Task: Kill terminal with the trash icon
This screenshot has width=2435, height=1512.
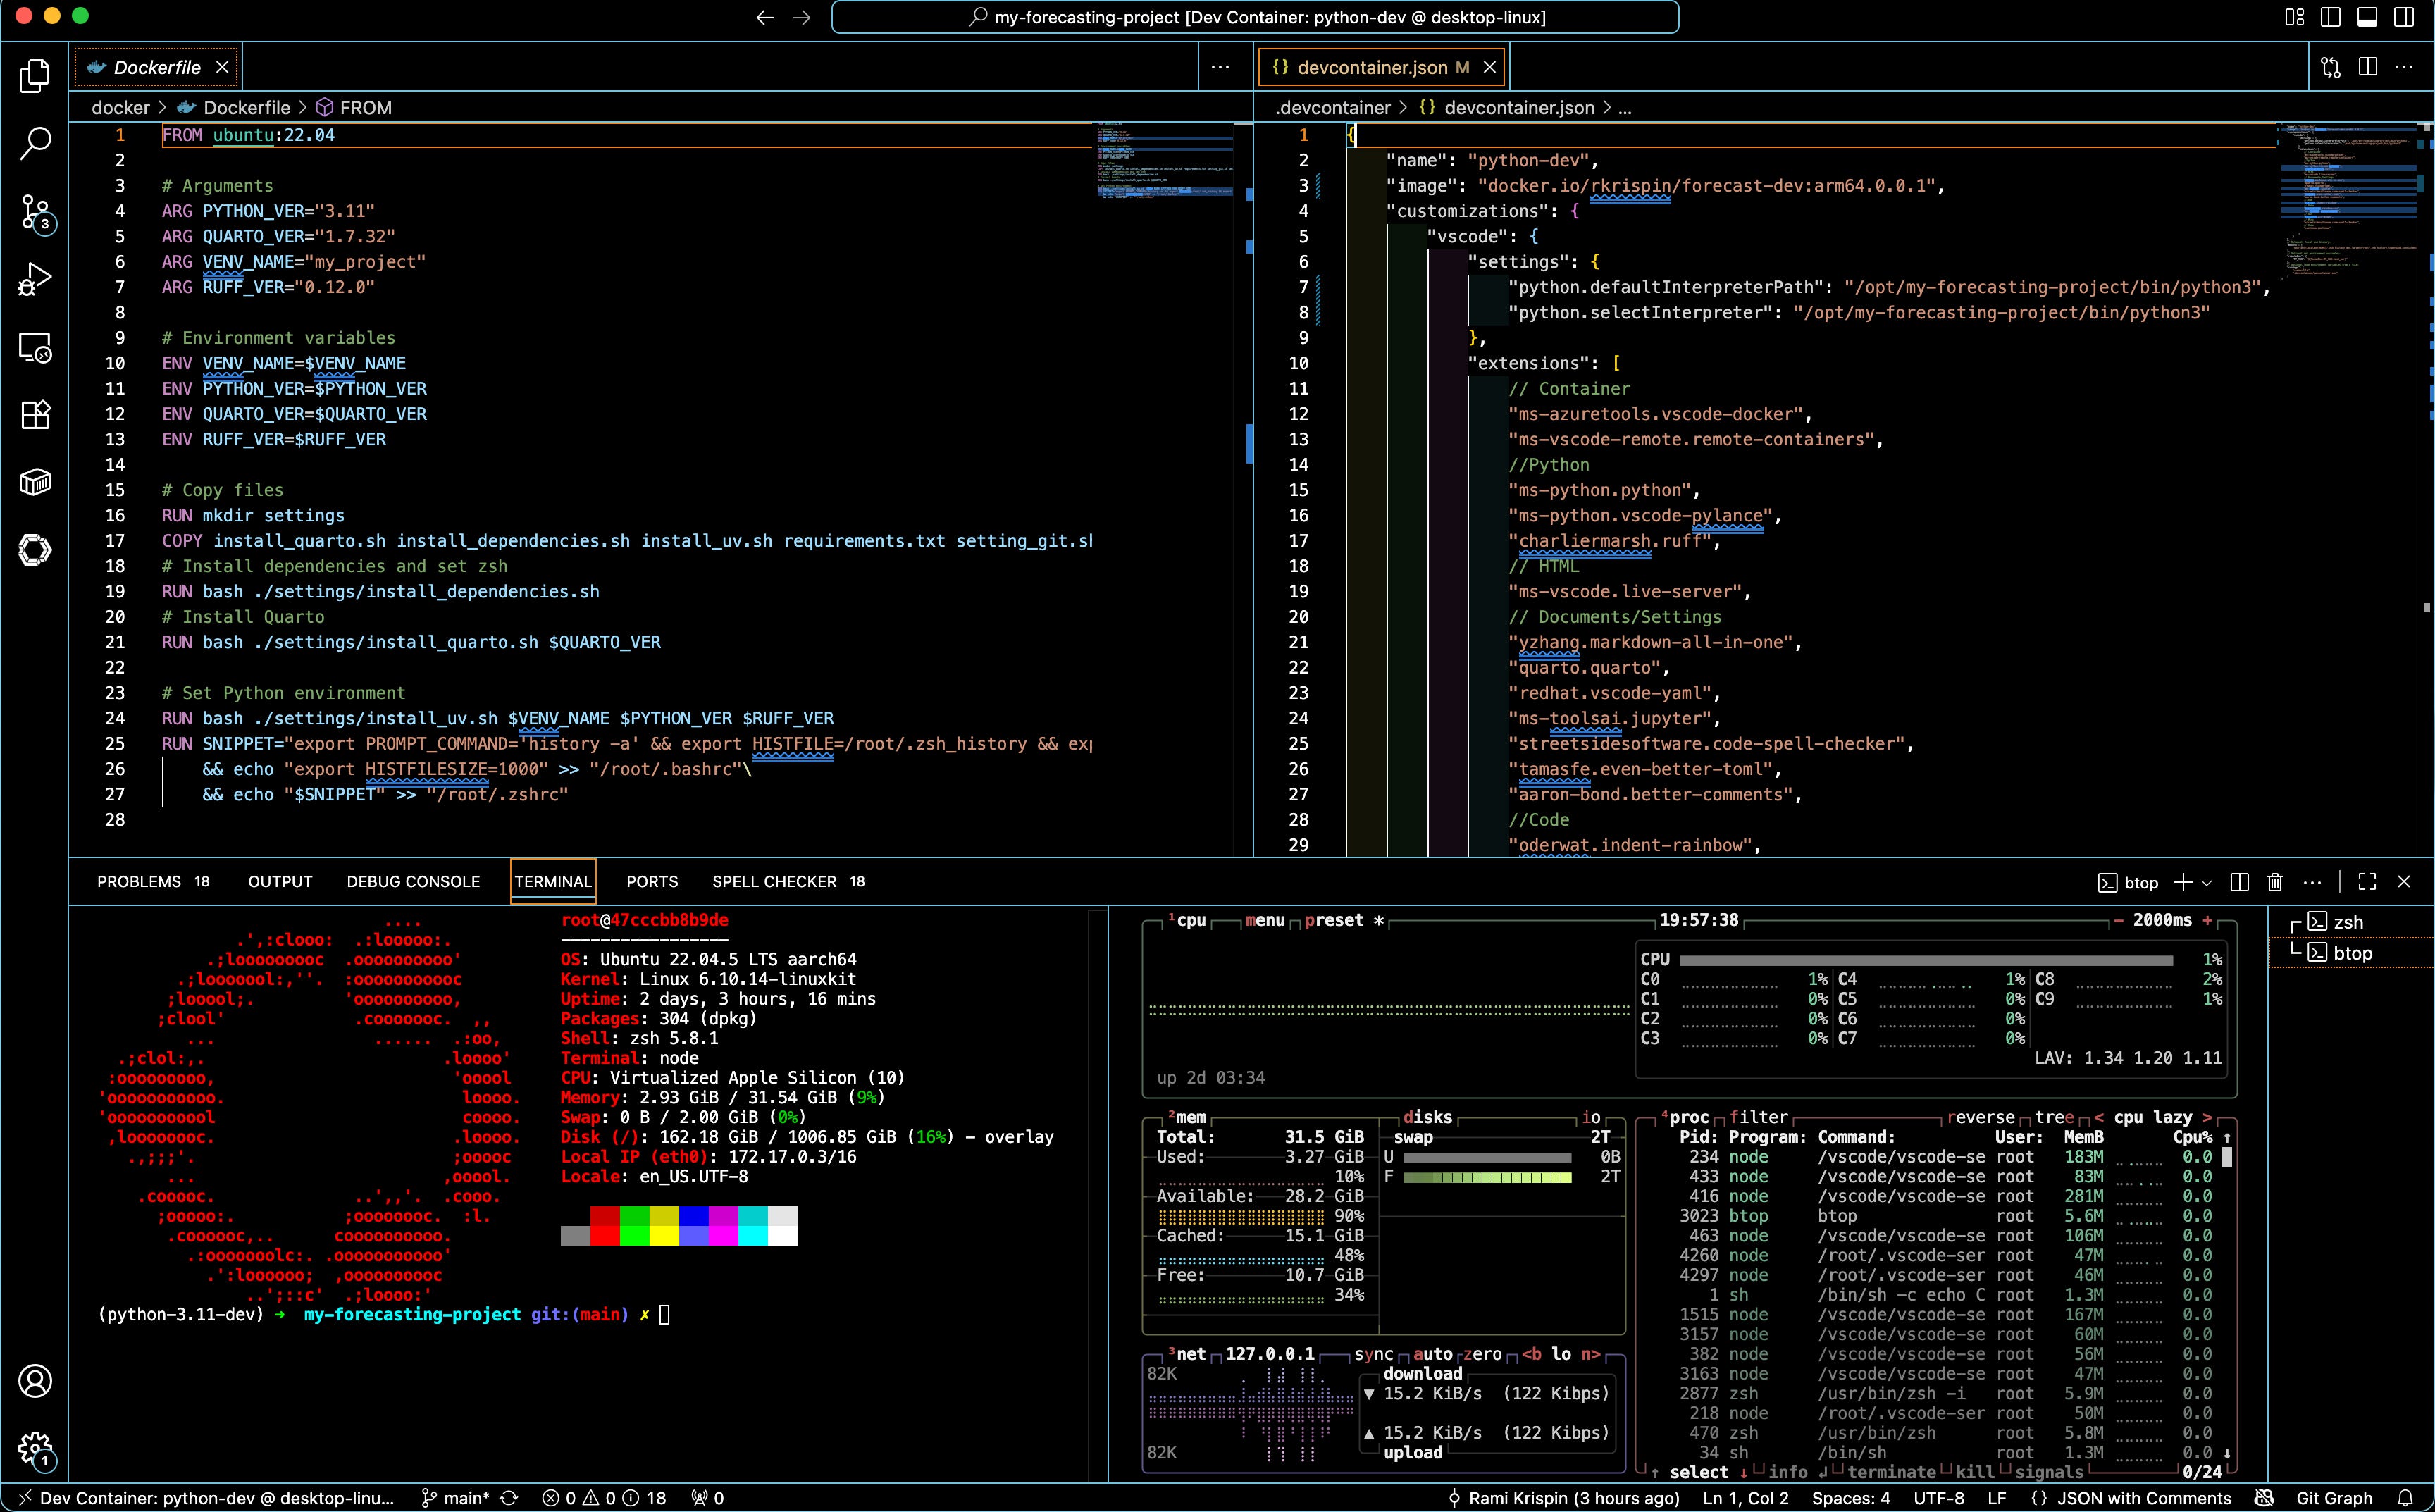Action: [x=2275, y=882]
